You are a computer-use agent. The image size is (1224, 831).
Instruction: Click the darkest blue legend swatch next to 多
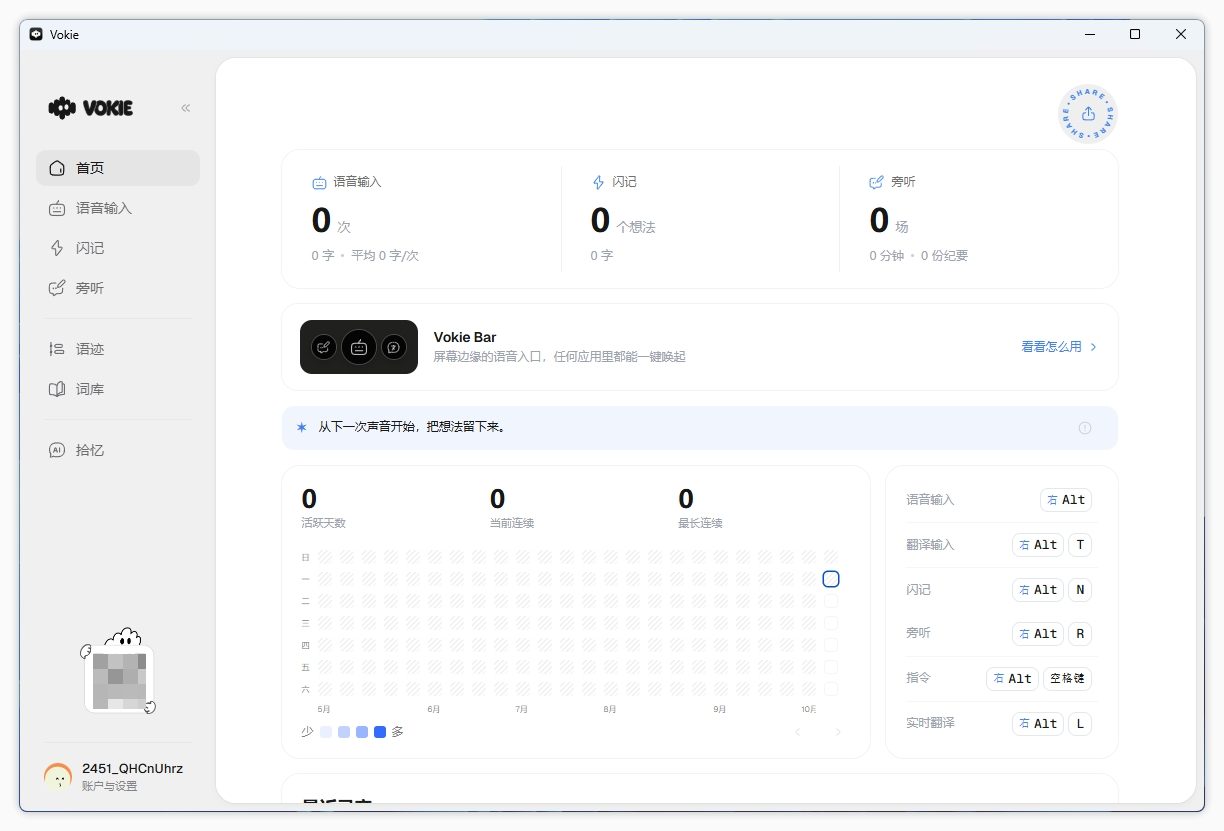(380, 732)
